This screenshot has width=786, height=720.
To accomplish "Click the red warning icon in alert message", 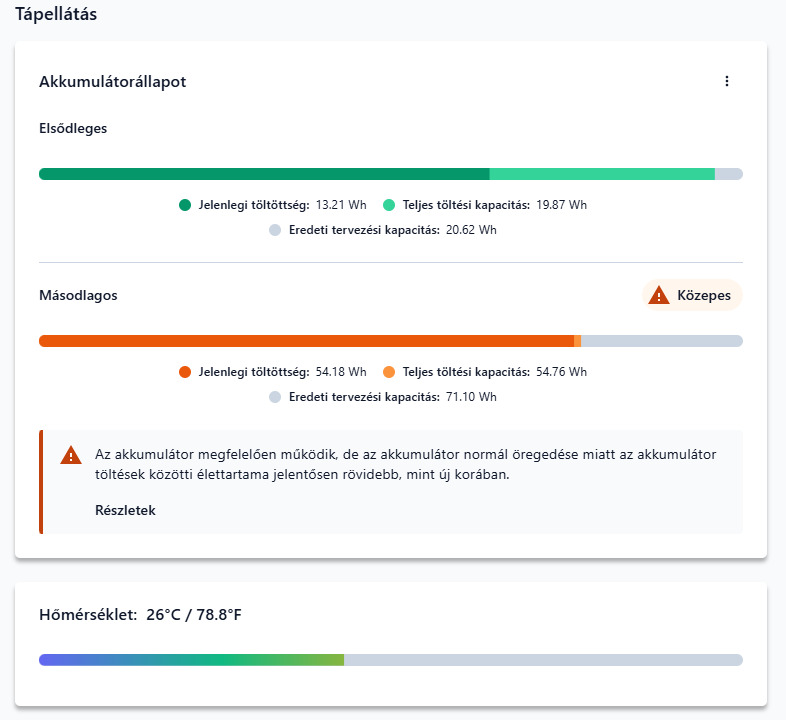I will [x=71, y=455].
